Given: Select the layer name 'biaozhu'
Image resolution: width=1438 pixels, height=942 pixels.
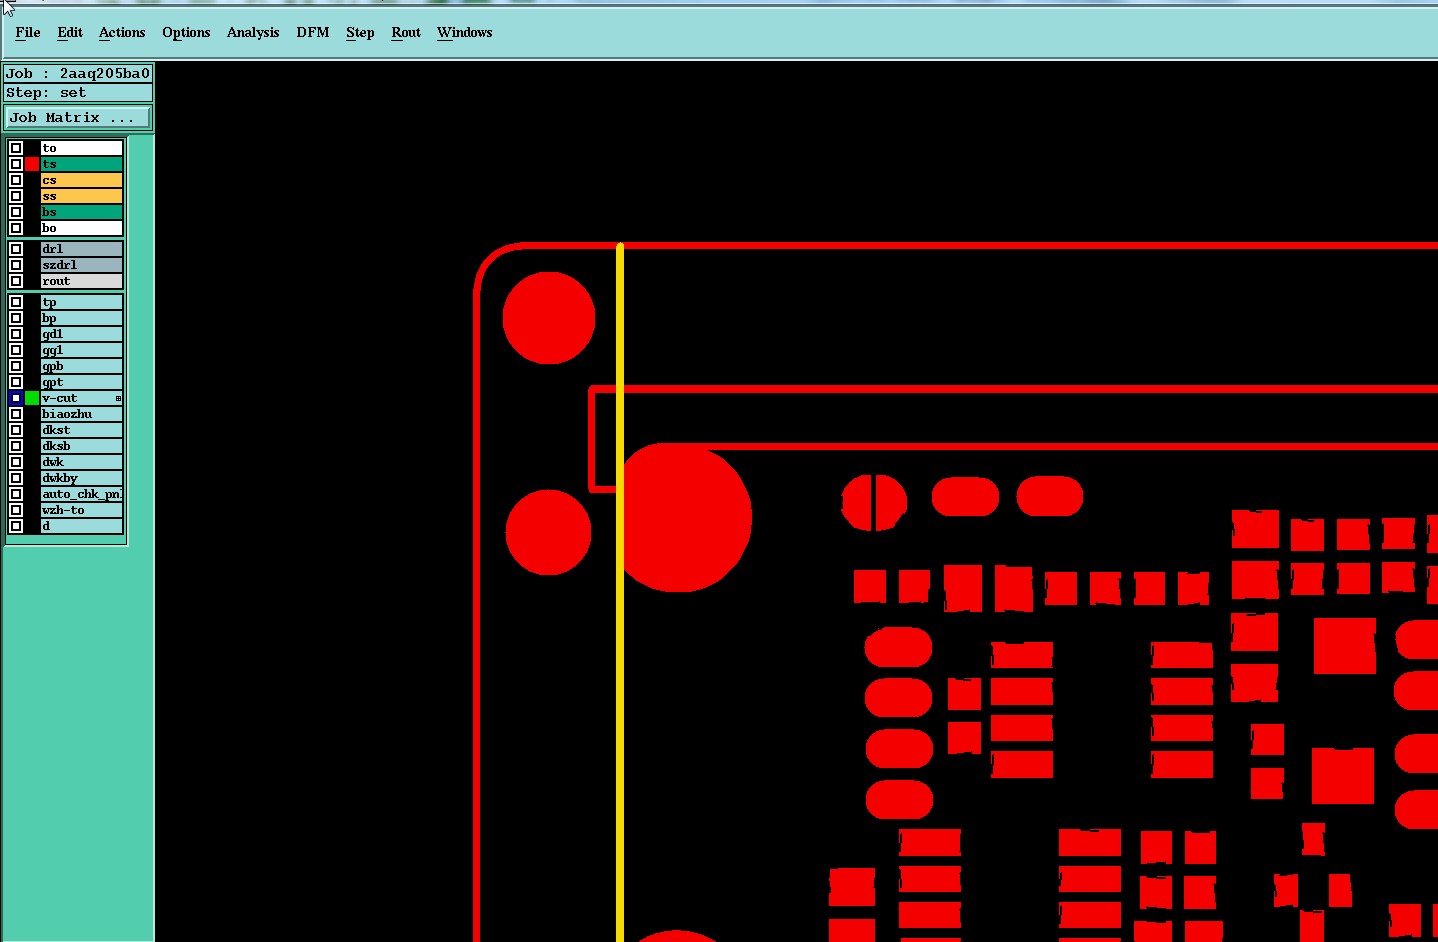Looking at the screenshot, I should coord(82,414).
